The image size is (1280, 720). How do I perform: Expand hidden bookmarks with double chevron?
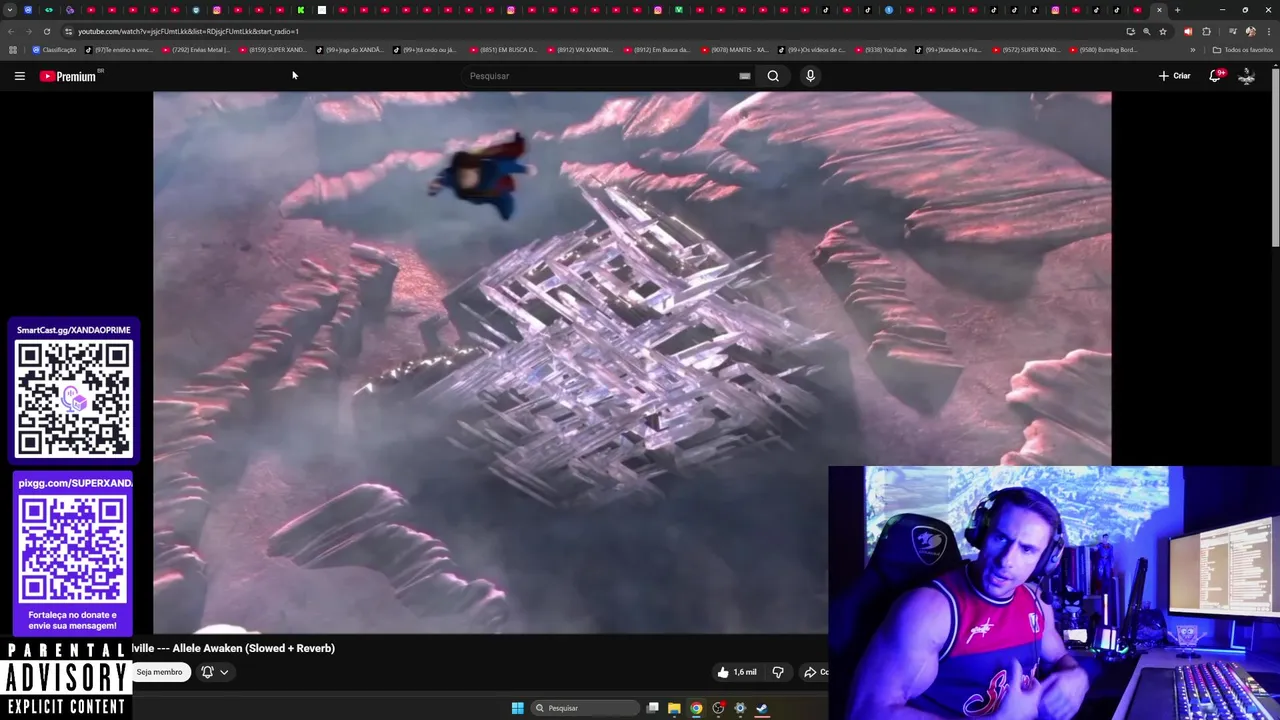[1192, 50]
